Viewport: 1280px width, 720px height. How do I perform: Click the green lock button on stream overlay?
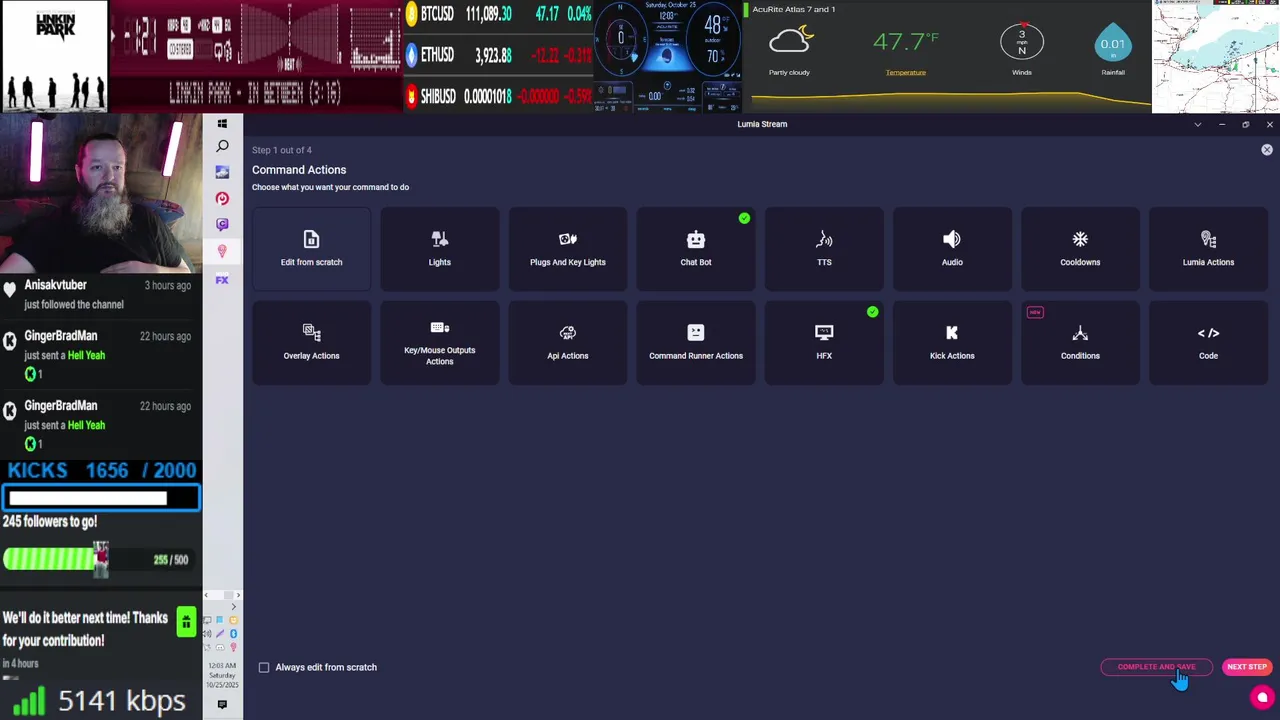click(186, 622)
